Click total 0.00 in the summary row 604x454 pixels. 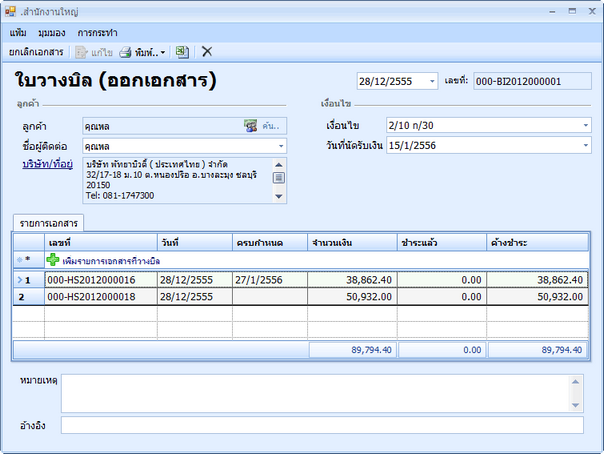coord(442,350)
